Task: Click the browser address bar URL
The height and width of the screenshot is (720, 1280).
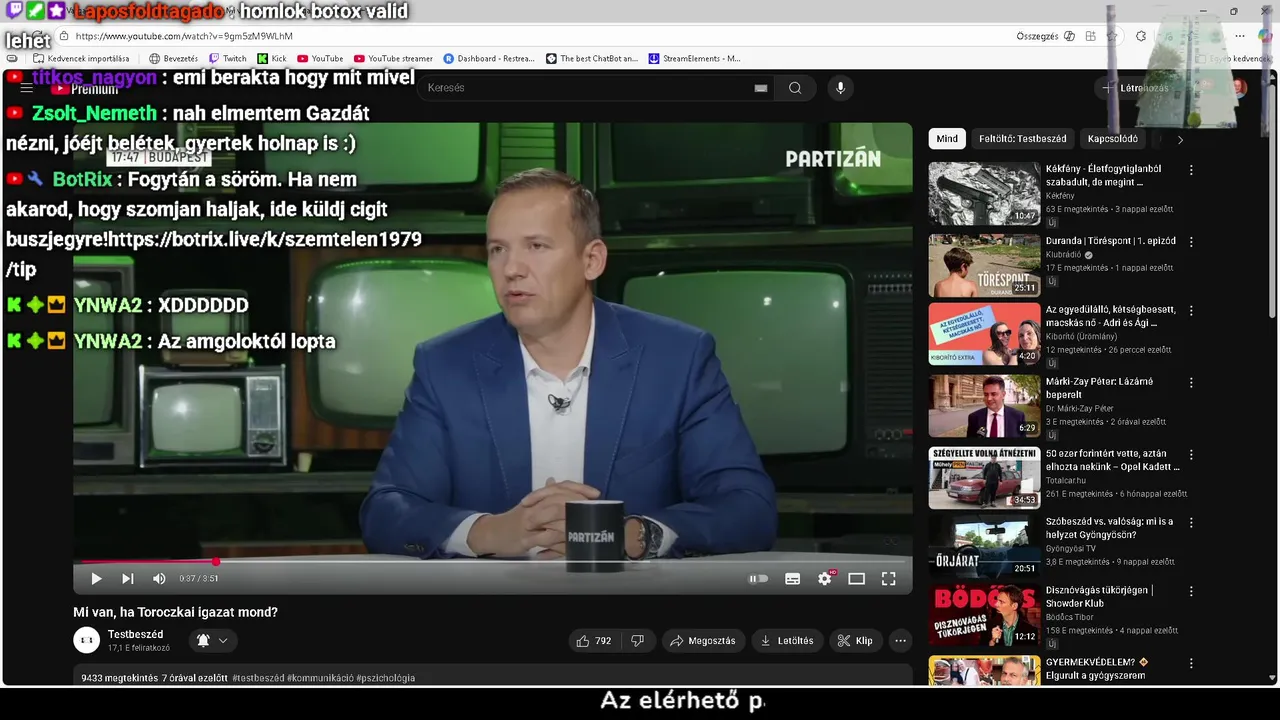Action: coord(184,36)
